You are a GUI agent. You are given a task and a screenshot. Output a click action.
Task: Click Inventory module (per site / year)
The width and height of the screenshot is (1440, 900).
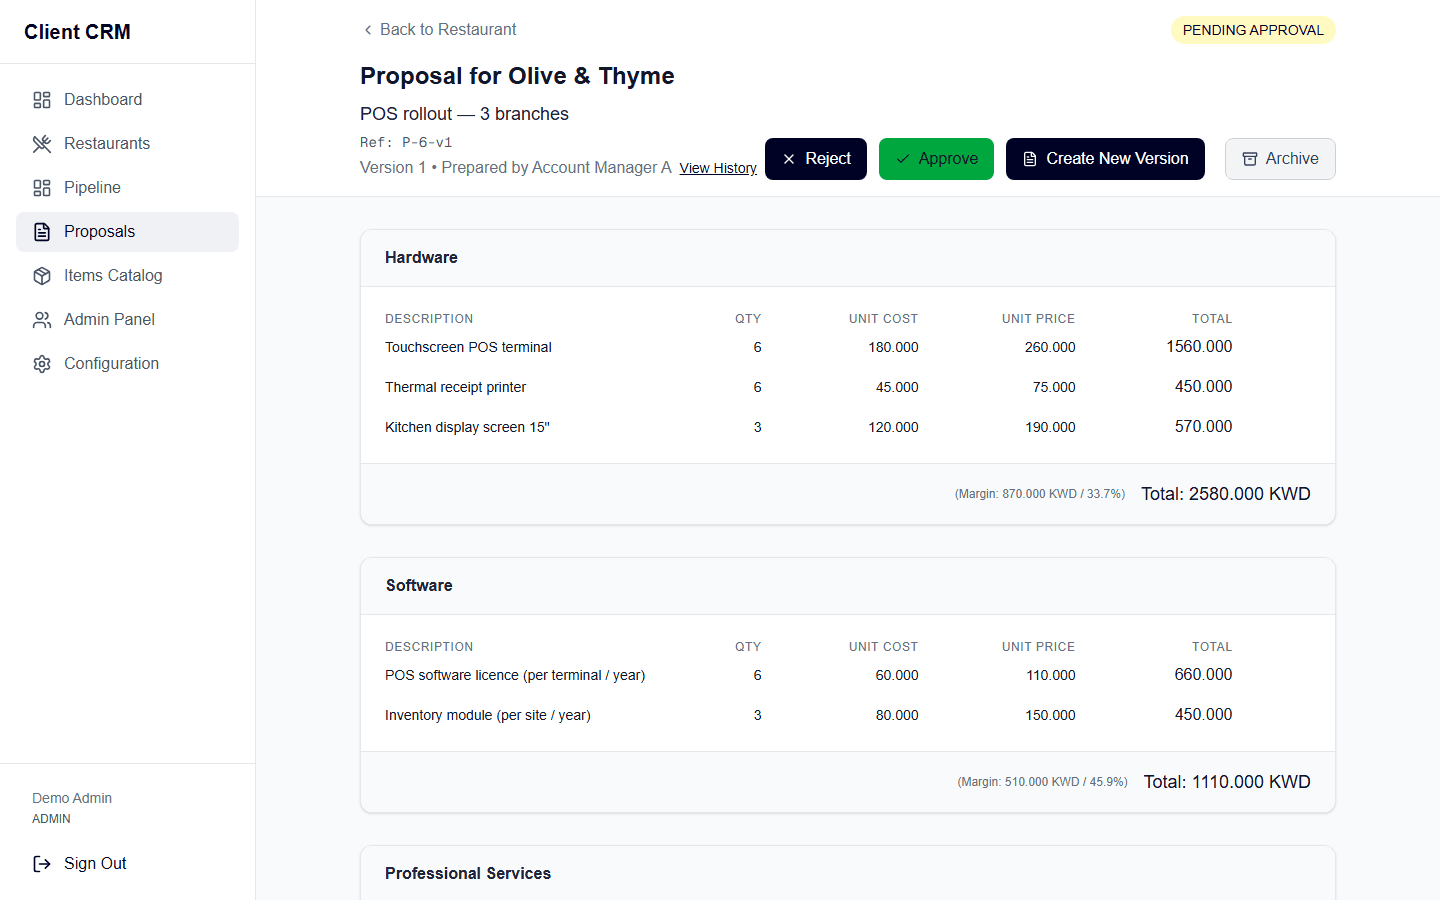click(x=488, y=715)
